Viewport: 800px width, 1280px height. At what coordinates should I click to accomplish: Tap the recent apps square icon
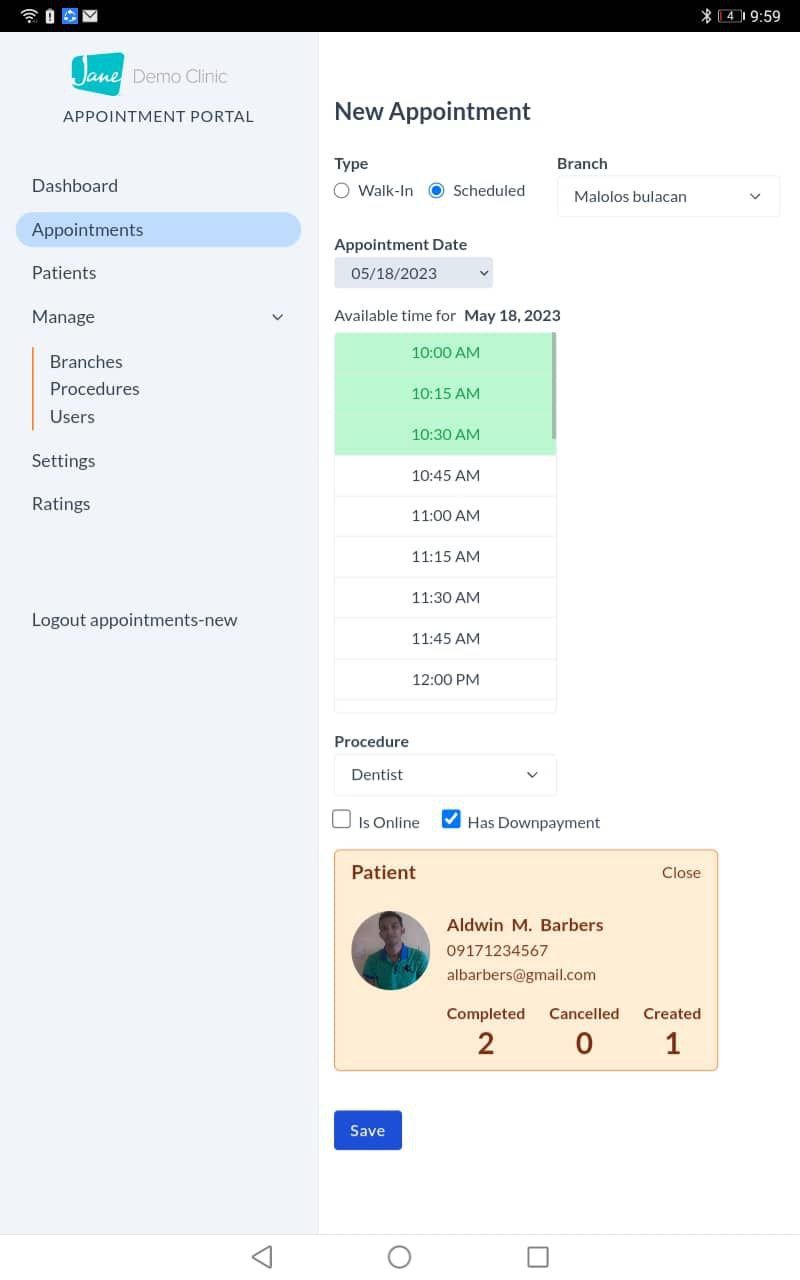(x=538, y=1257)
